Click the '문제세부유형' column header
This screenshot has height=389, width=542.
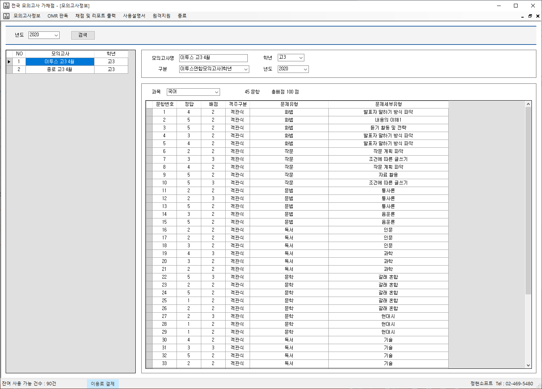tap(388, 104)
